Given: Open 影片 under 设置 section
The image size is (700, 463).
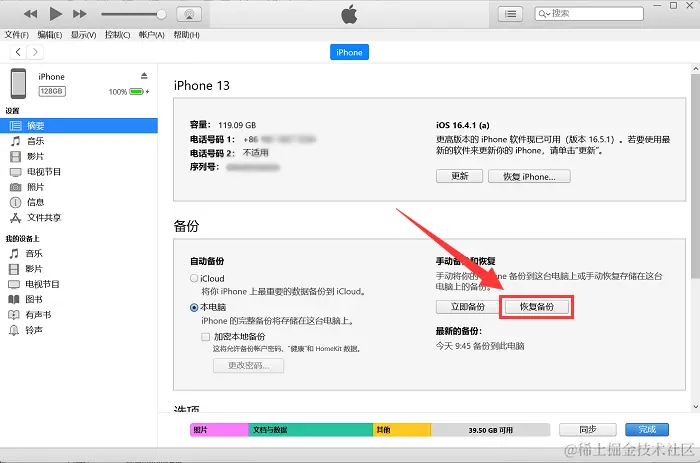Looking at the screenshot, I should pyautogui.click(x=79, y=156).
